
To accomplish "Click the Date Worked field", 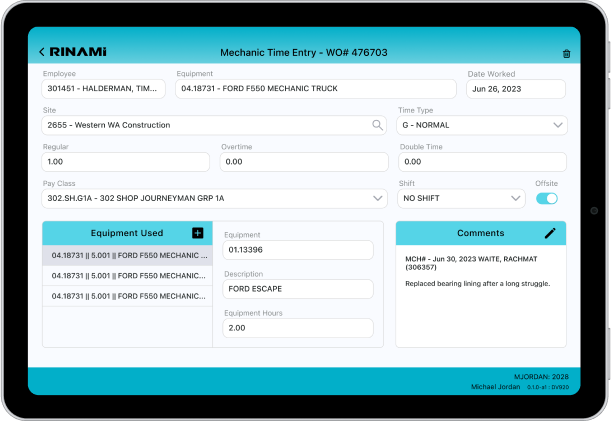I will pyautogui.click(x=516, y=89).
